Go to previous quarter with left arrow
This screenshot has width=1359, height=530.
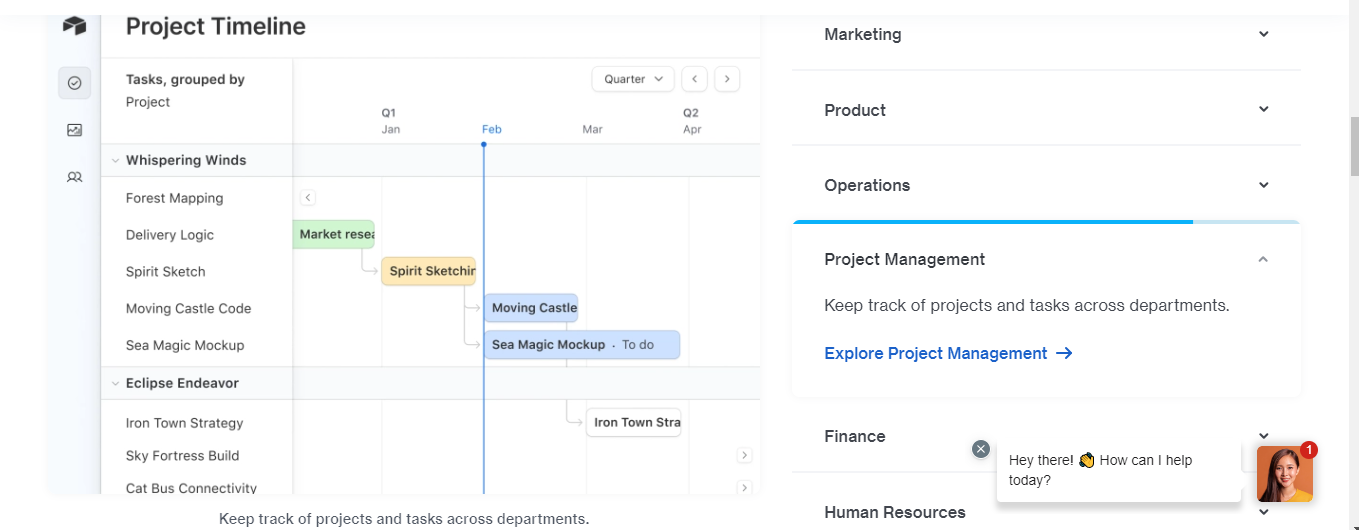pos(695,79)
